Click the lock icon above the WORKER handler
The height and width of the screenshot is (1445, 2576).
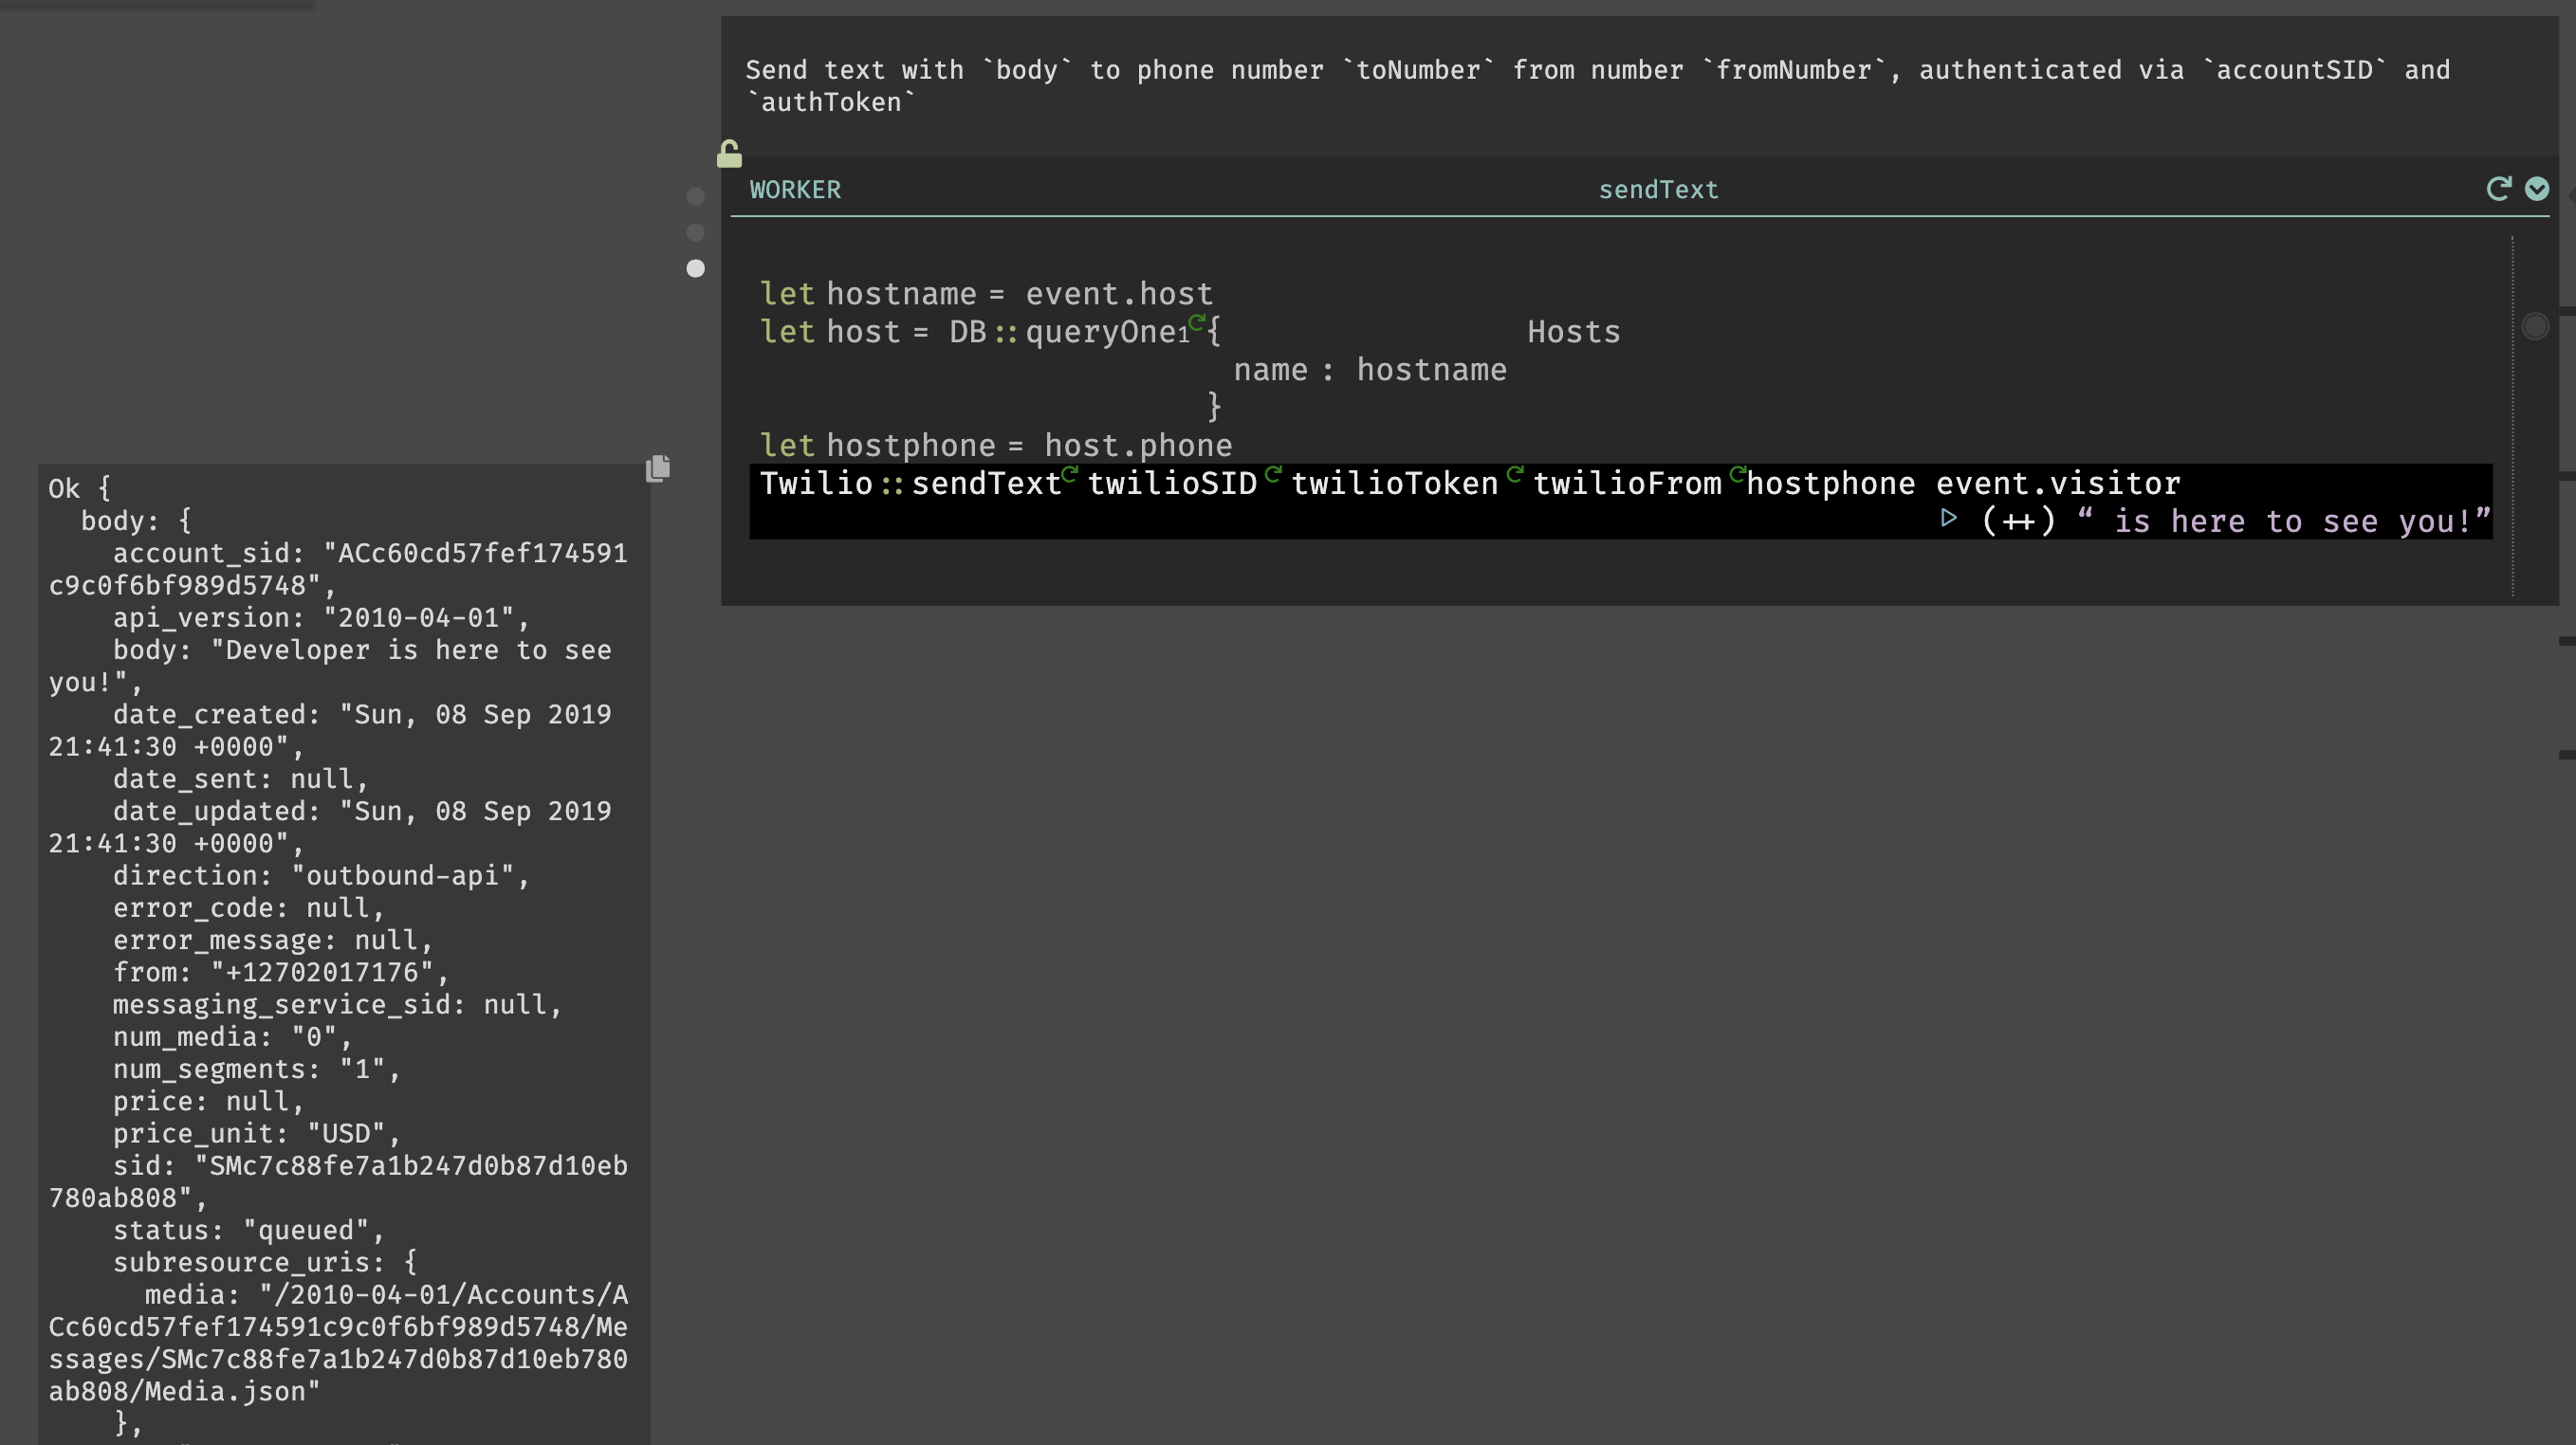point(729,154)
